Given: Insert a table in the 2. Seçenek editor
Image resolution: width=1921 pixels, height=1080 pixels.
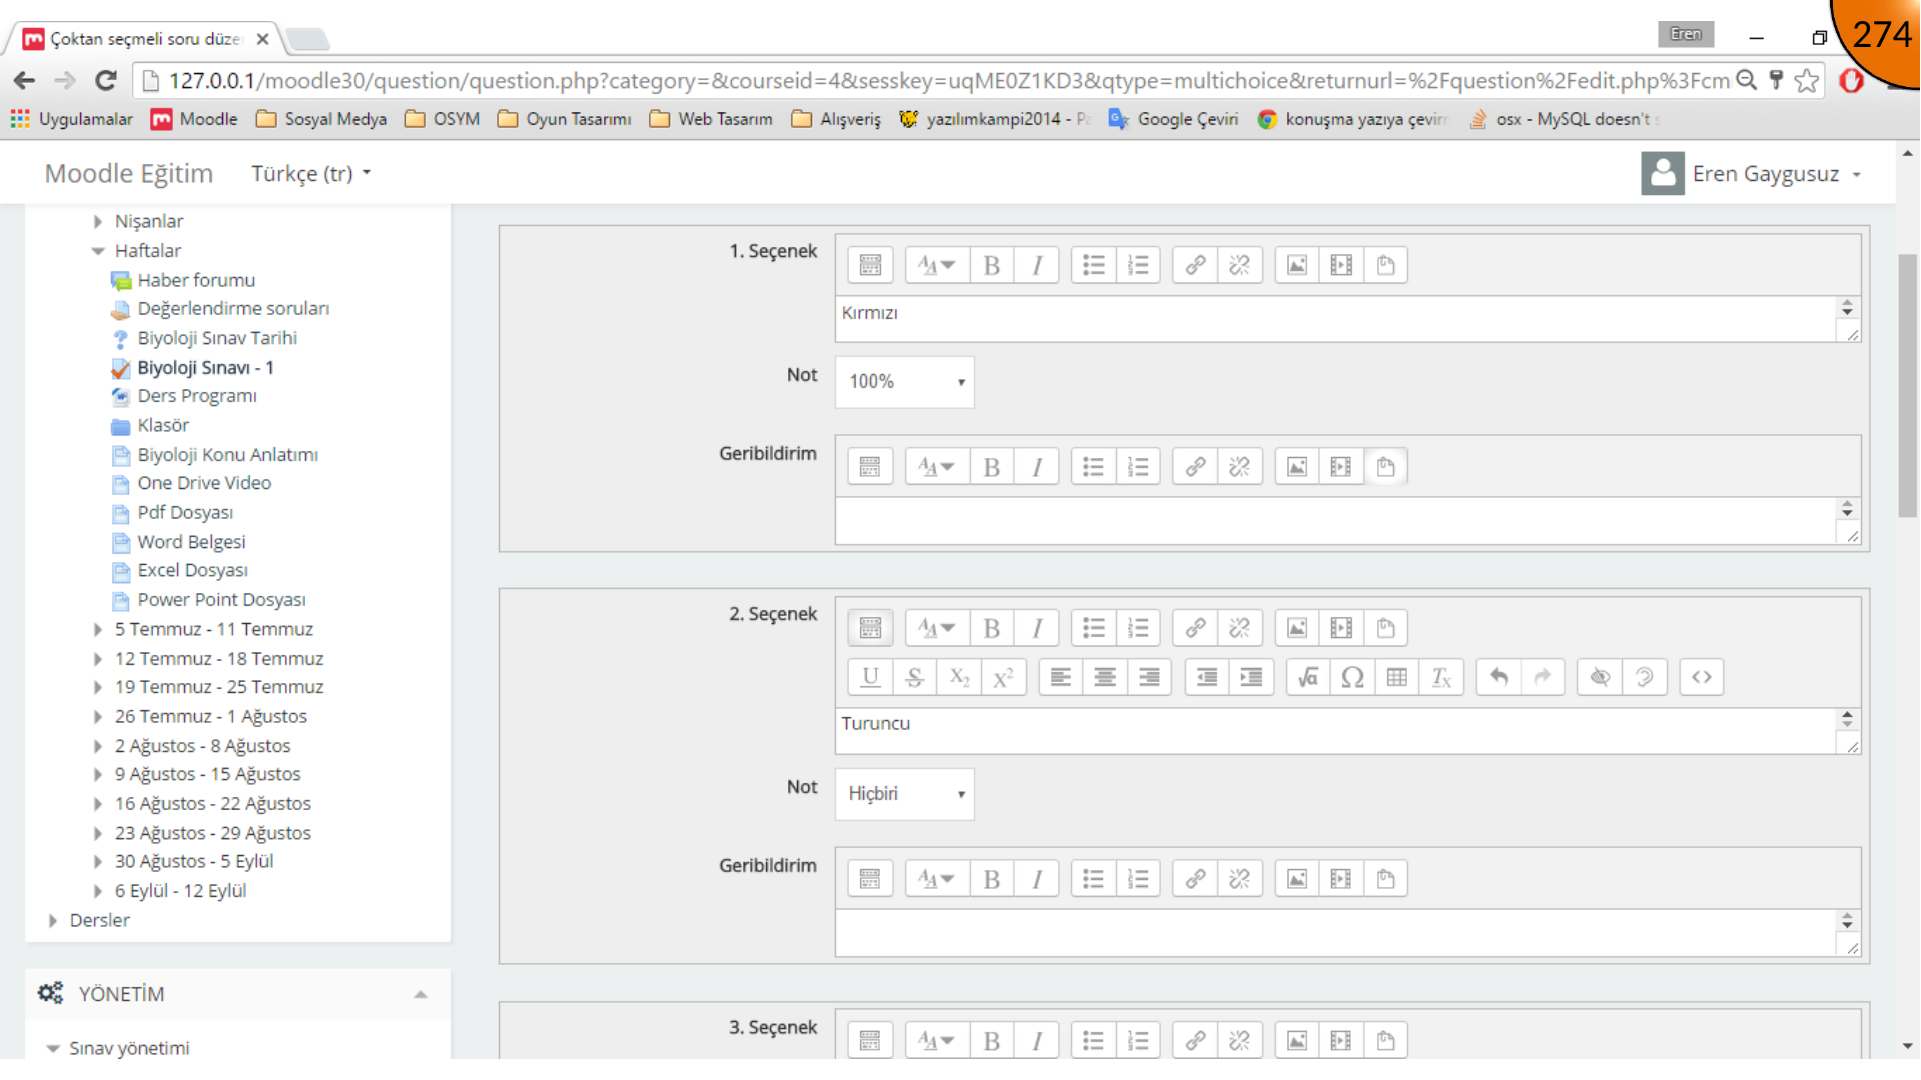Looking at the screenshot, I should (1397, 677).
